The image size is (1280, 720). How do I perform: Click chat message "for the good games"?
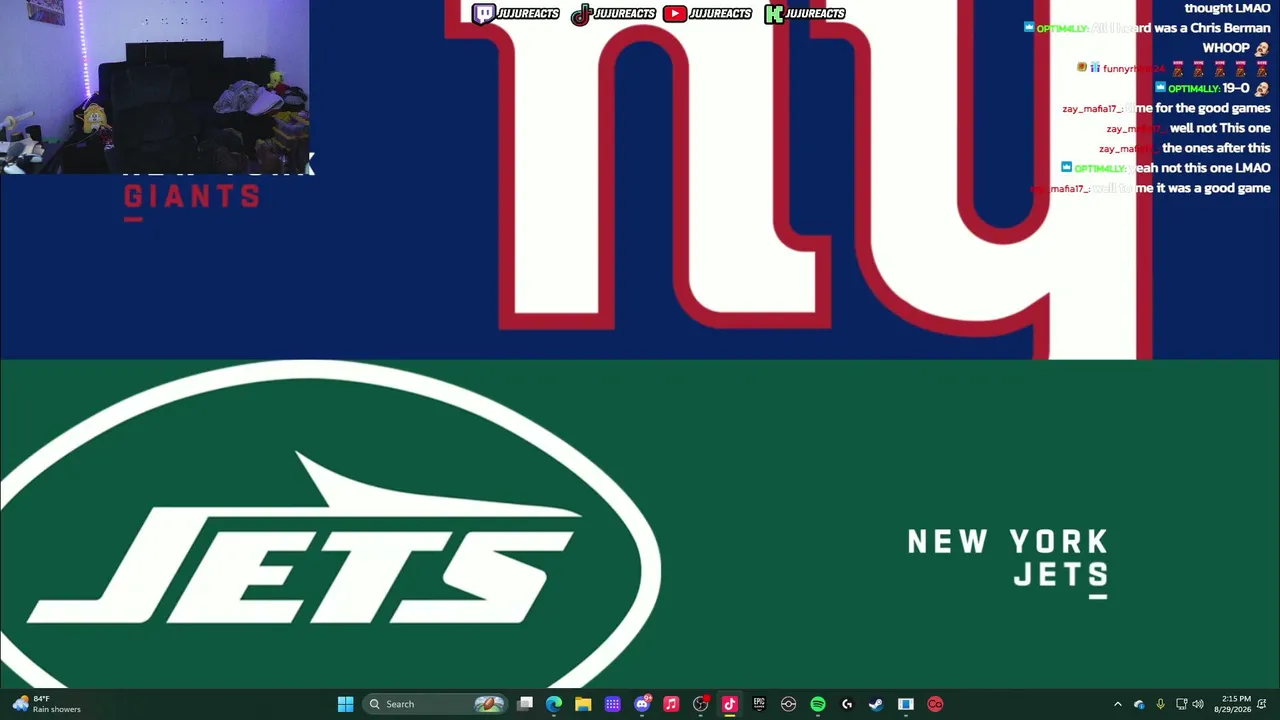click(x=1213, y=108)
